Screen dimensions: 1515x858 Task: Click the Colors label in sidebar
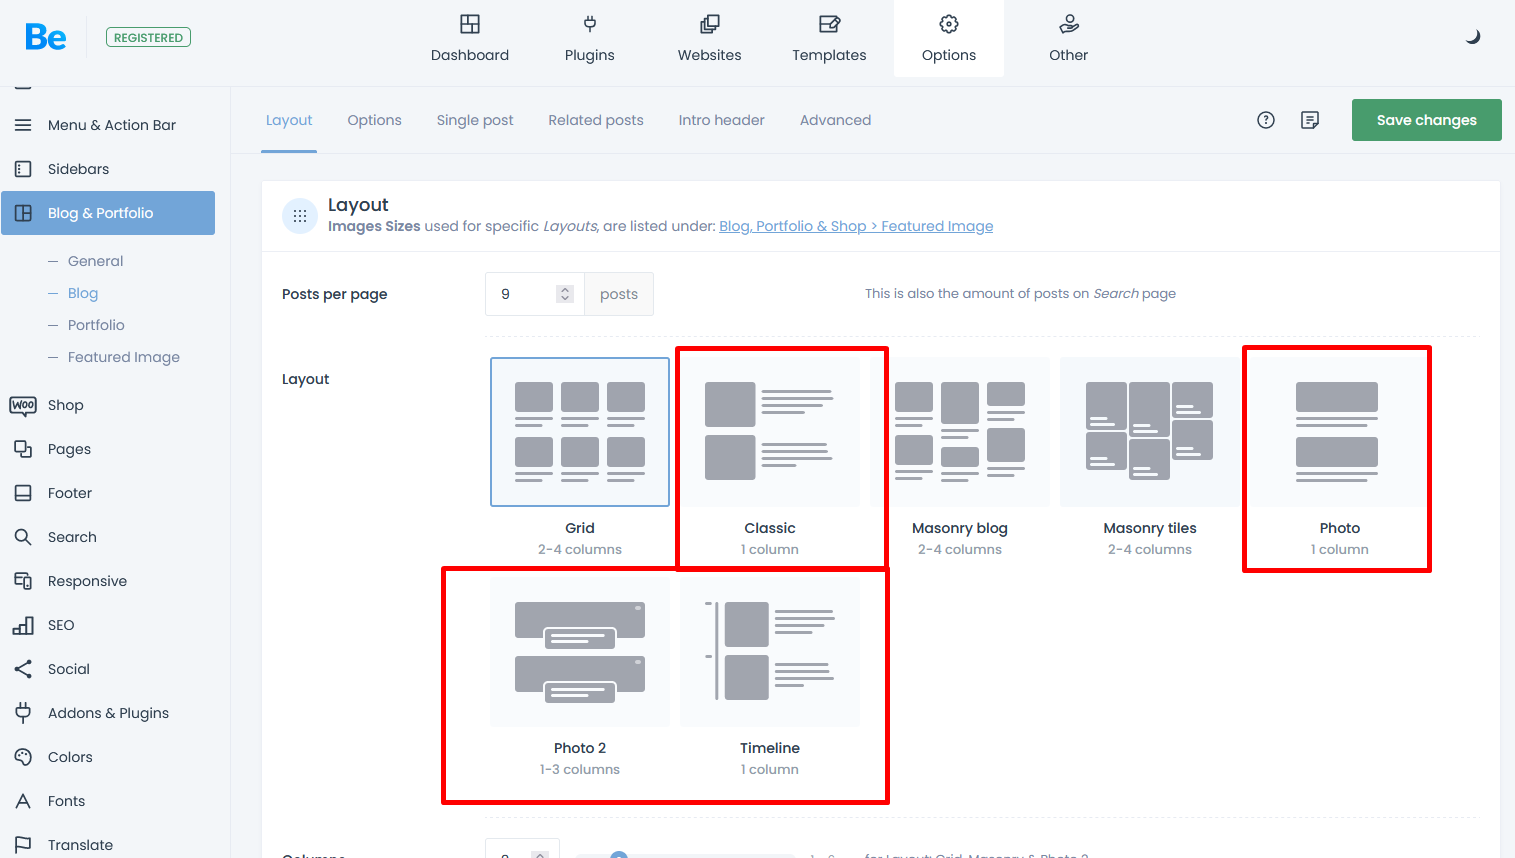70,757
